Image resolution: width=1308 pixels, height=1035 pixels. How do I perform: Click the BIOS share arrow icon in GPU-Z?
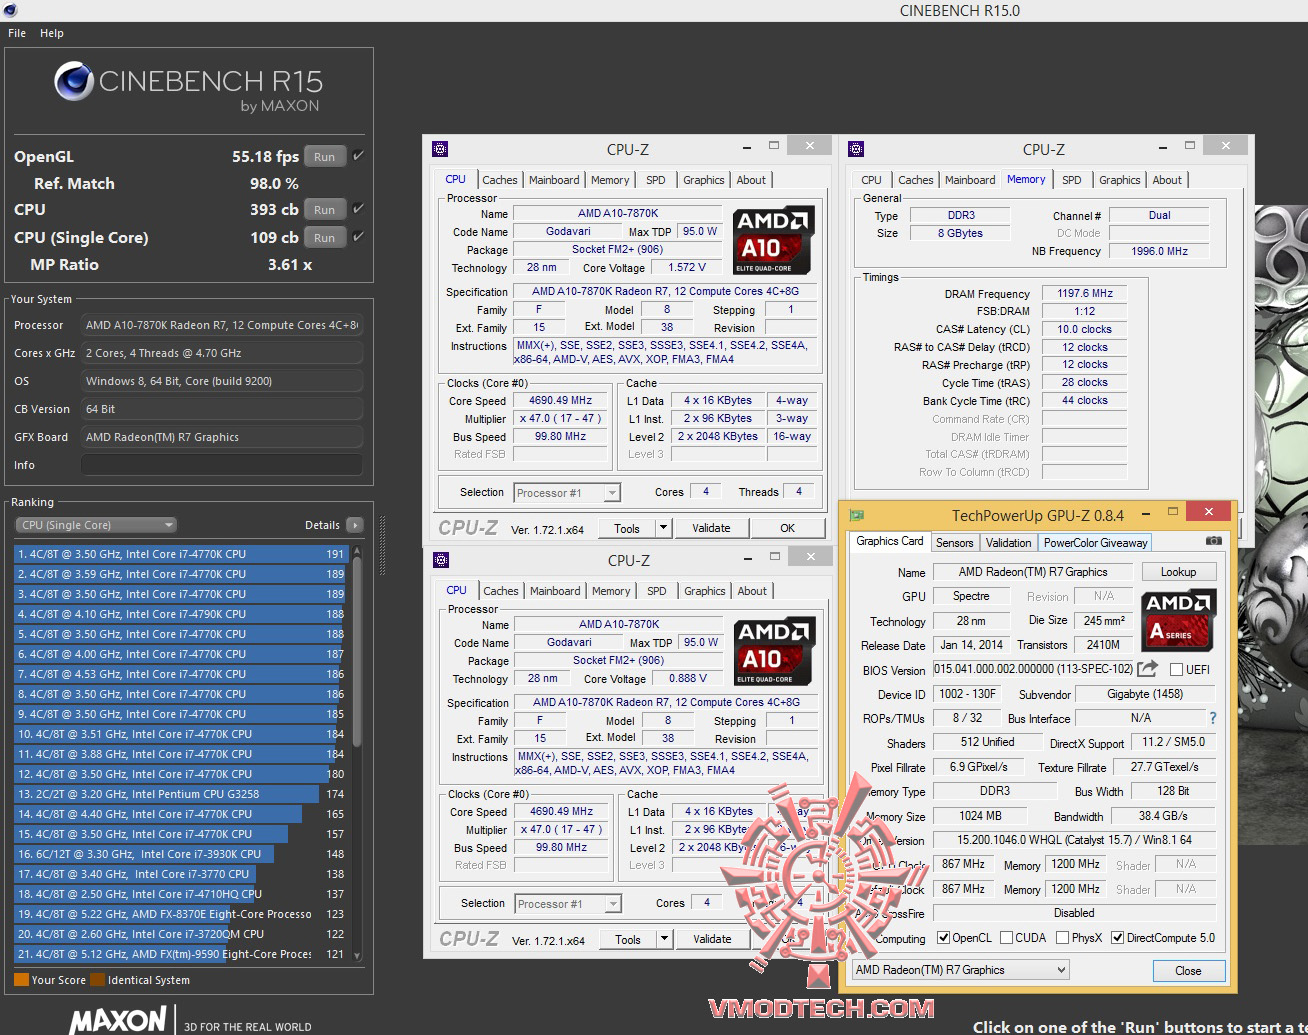1148,669
